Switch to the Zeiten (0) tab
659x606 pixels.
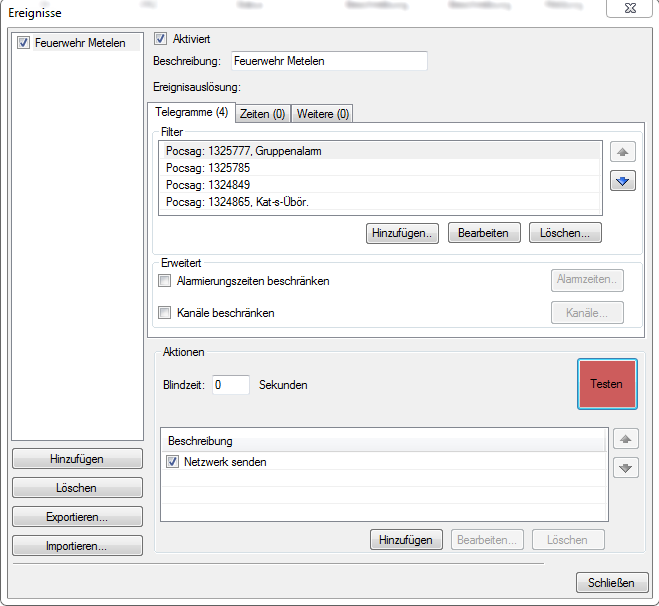pos(263,114)
